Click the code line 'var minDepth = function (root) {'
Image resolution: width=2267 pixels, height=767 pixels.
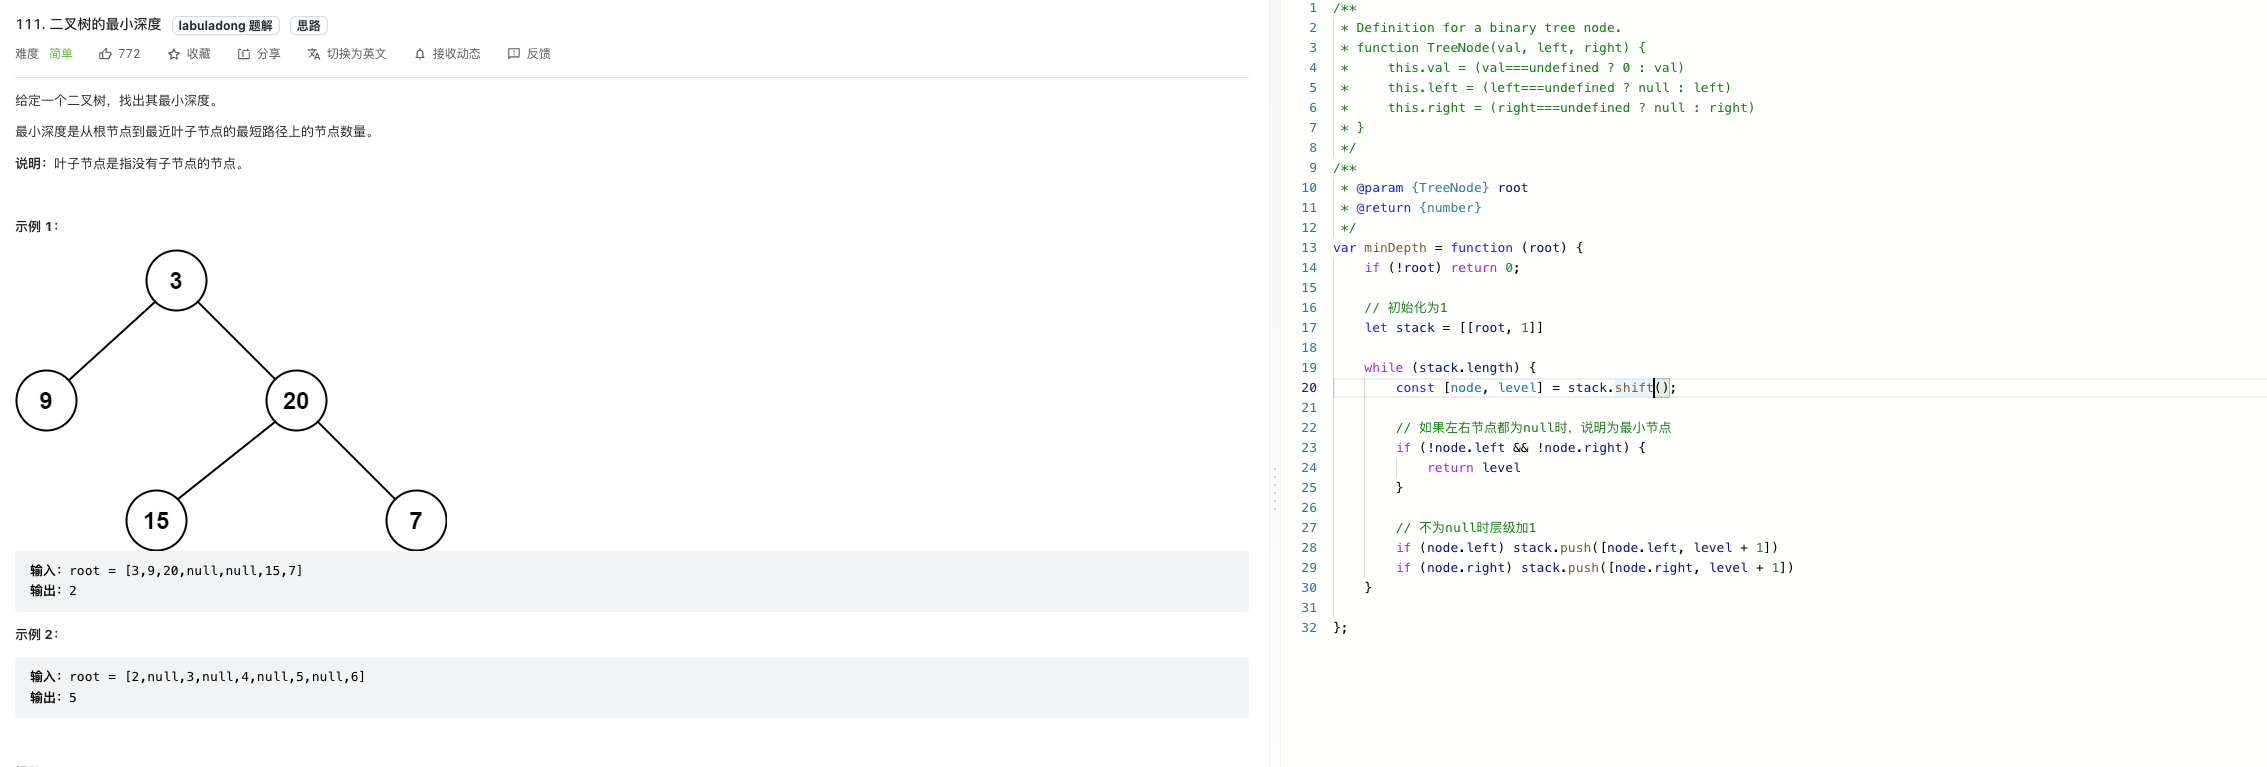1458,248
